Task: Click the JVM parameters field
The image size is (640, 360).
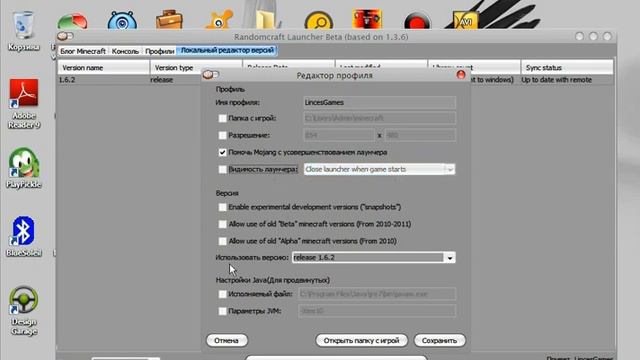Action: [x=377, y=311]
